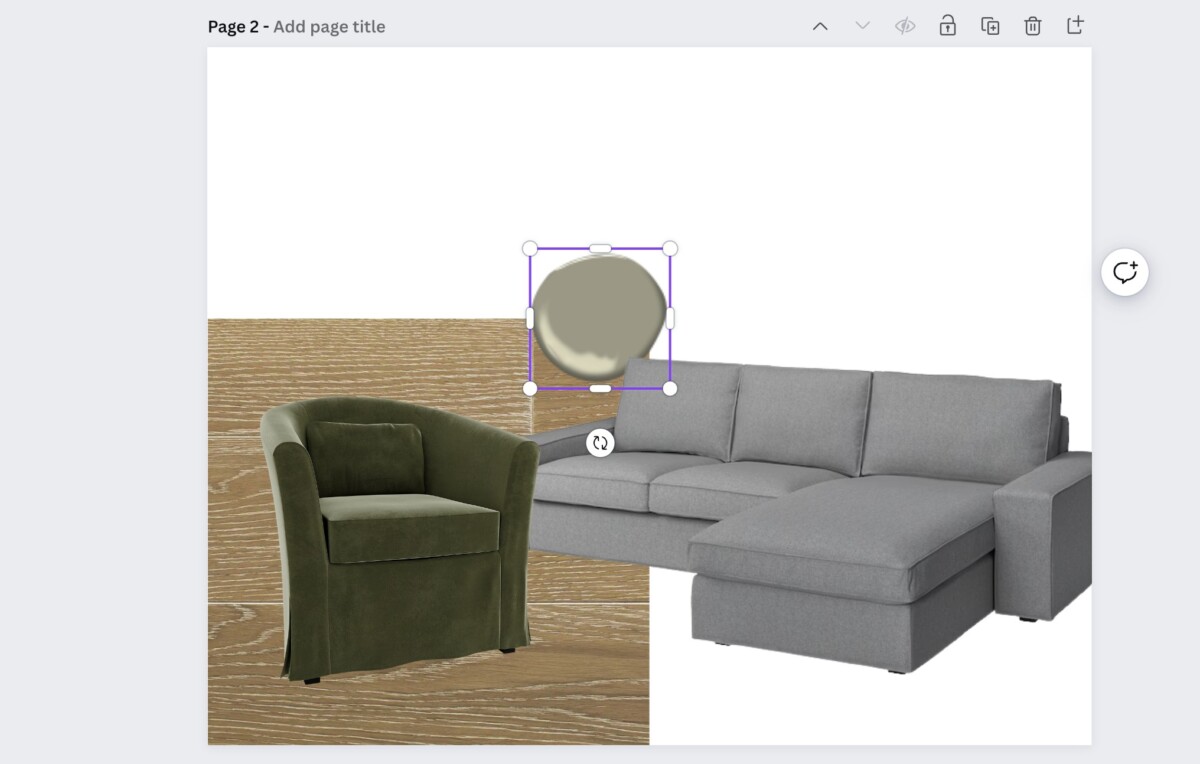Toggle the page lock icon

pos(946,26)
